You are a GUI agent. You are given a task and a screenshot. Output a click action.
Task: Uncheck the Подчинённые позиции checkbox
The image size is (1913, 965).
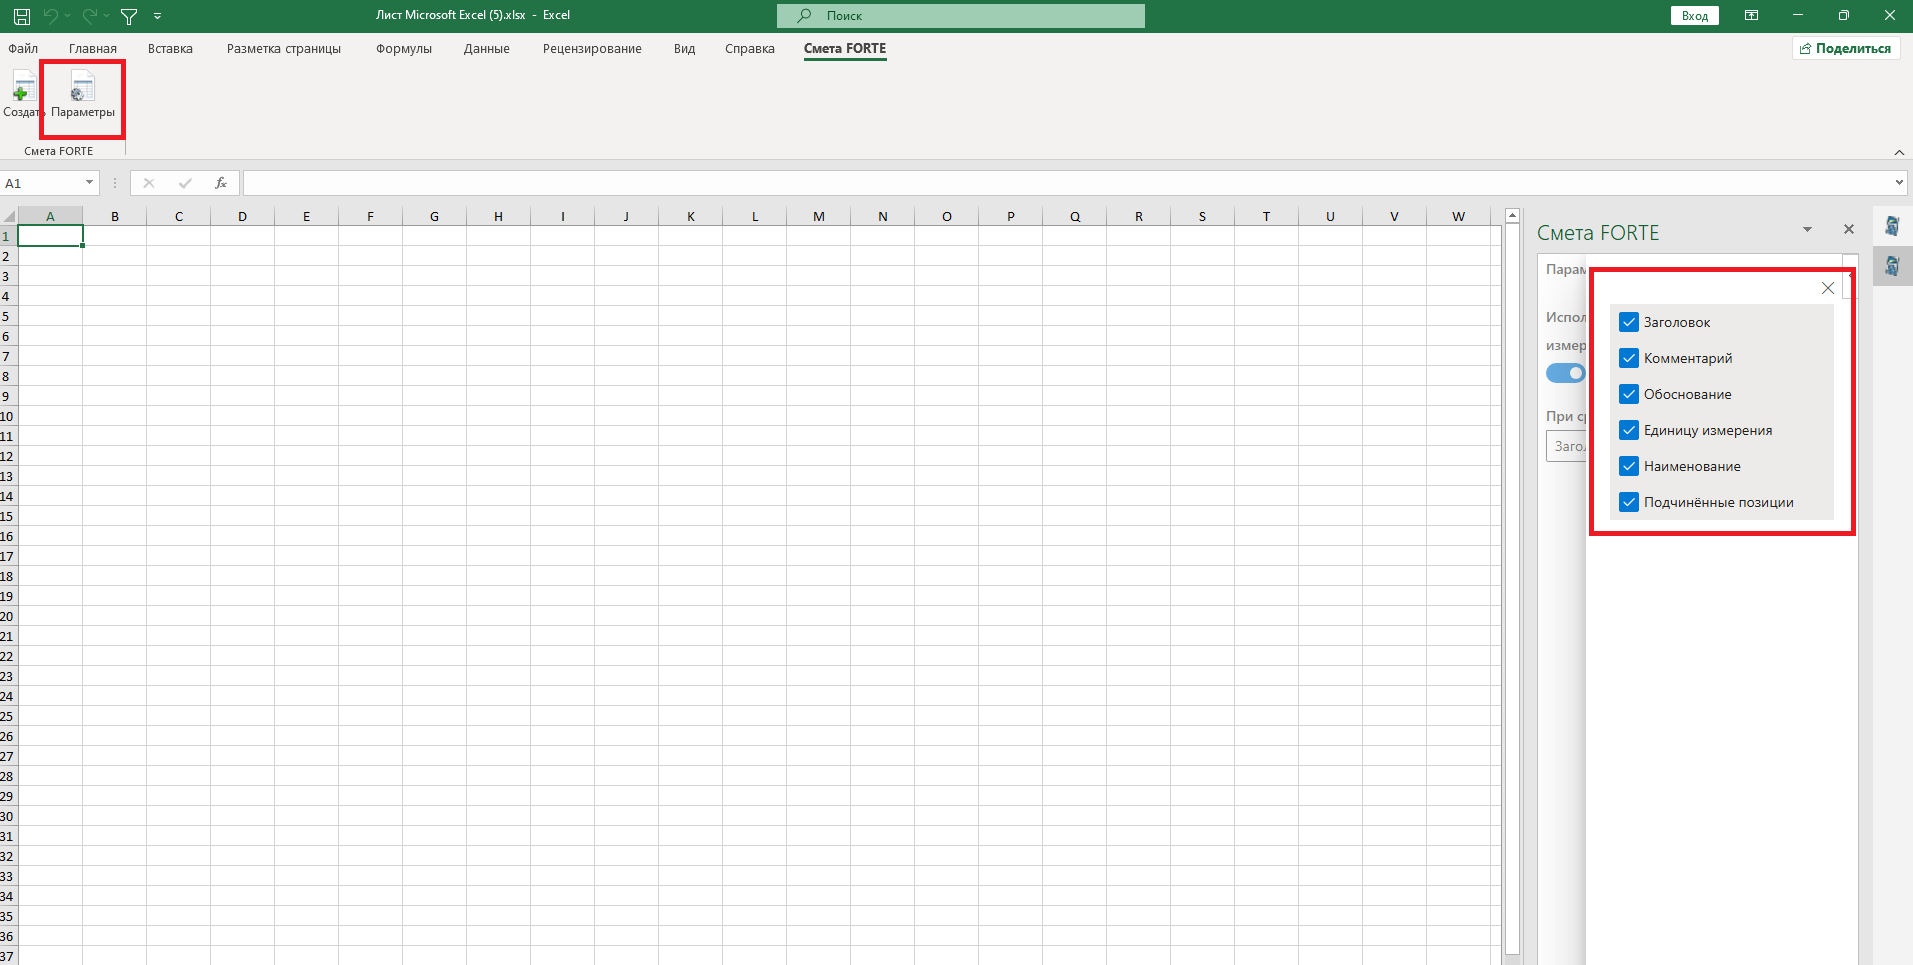(x=1629, y=502)
